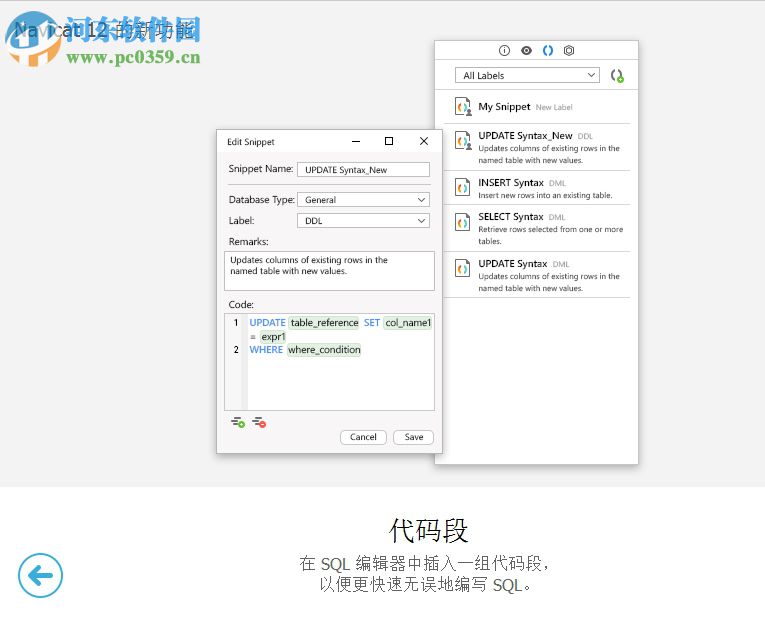Click the DML tag next to INSERT Syntax
This screenshot has height=628, width=765.
tap(557, 183)
